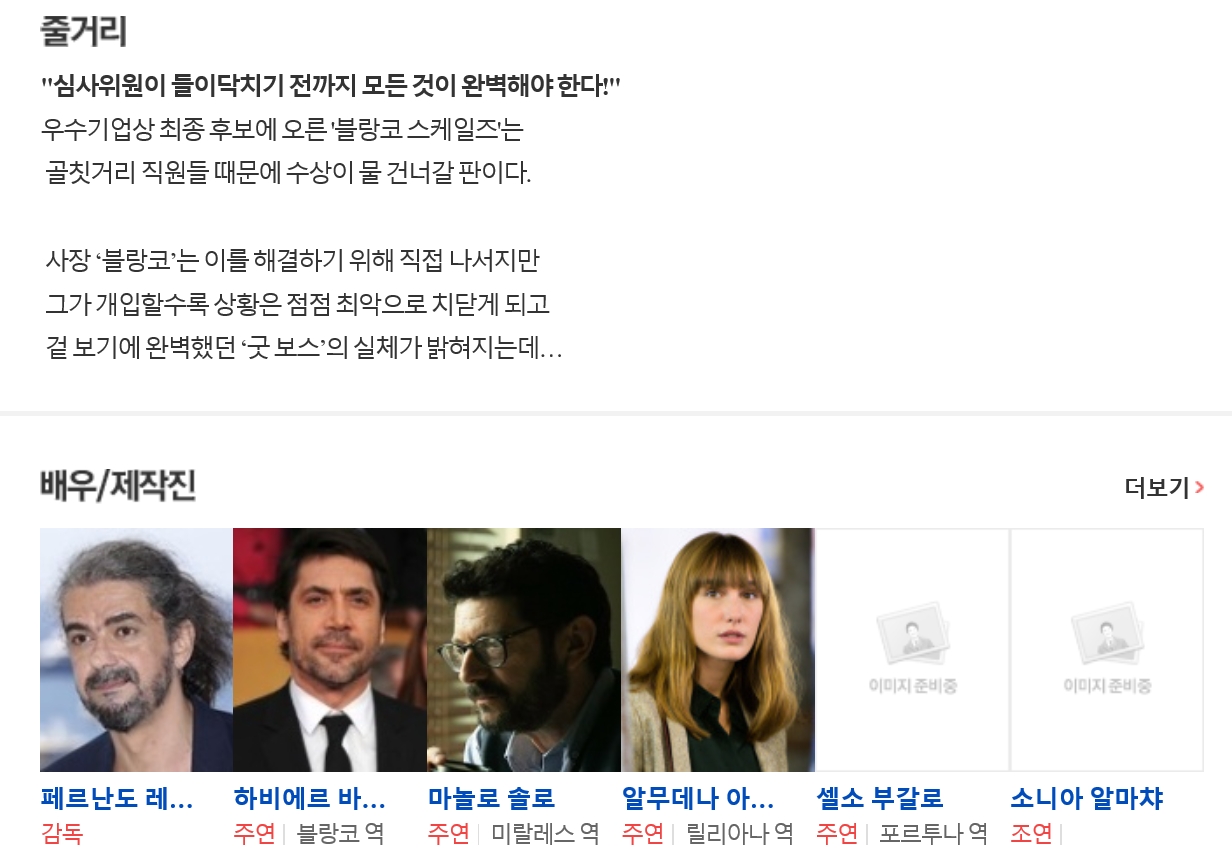Select 하비에르 바... actor photo
The height and width of the screenshot is (858, 1232).
tap(330, 650)
